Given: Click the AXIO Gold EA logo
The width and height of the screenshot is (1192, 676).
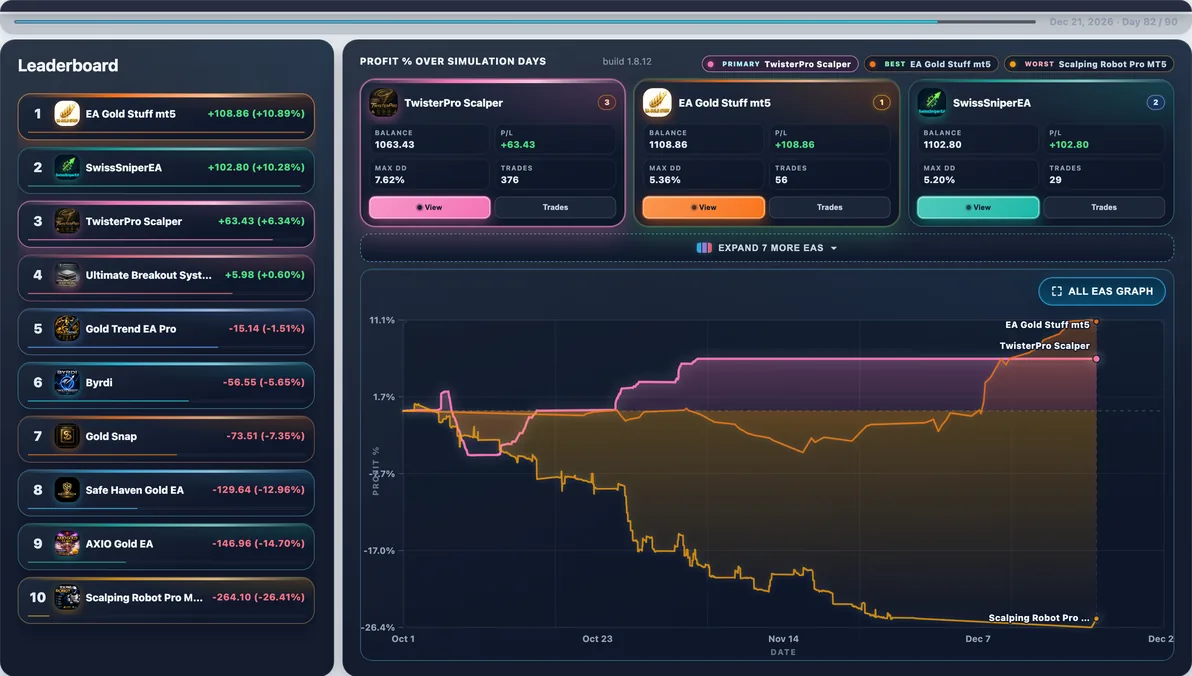Looking at the screenshot, I should [67, 544].
